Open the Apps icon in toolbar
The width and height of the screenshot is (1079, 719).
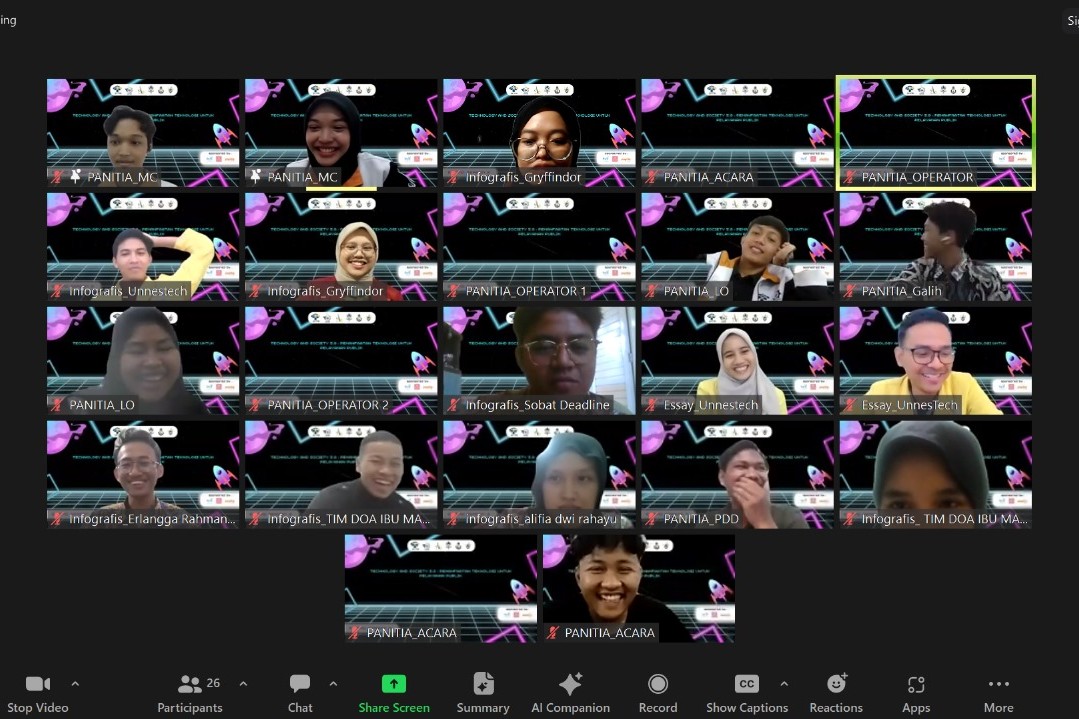point(916,684)
